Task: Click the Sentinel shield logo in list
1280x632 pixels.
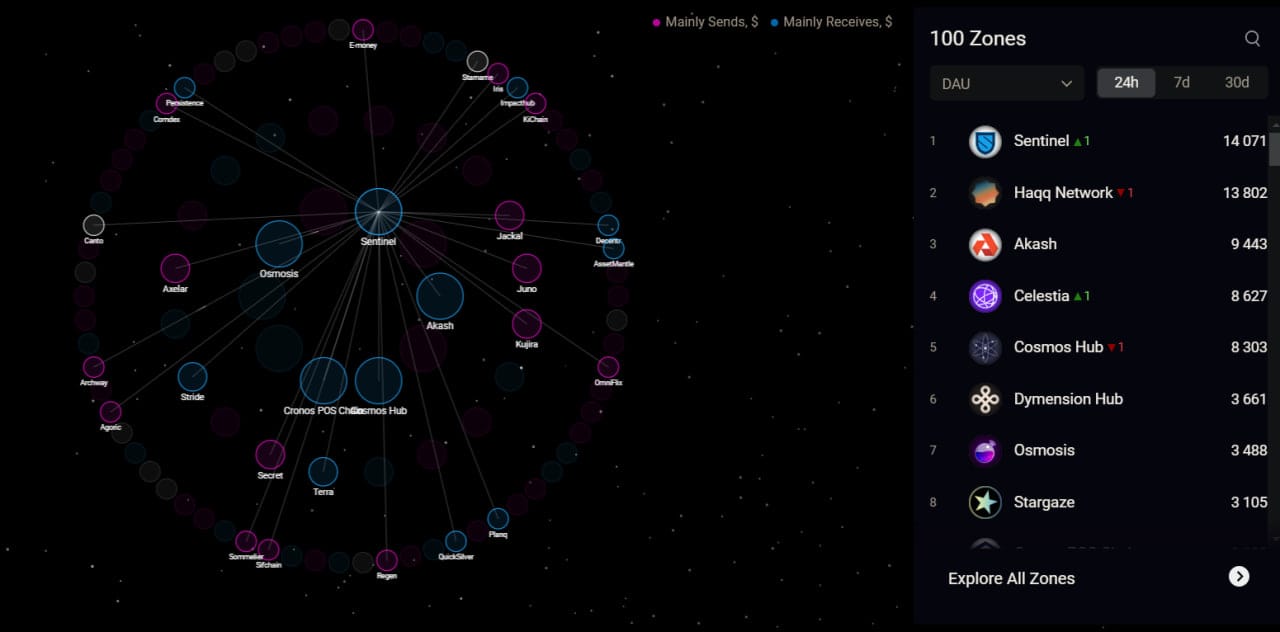Action: (x=985, y=142)
